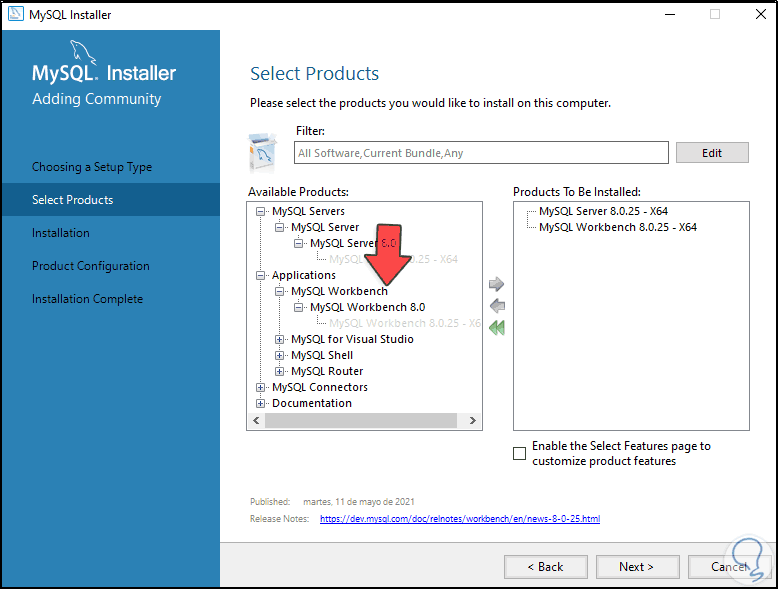The width and height of the screenshot is (778, 589).
Task: Collapse the Applications tree node
Action: coord(261,275)
